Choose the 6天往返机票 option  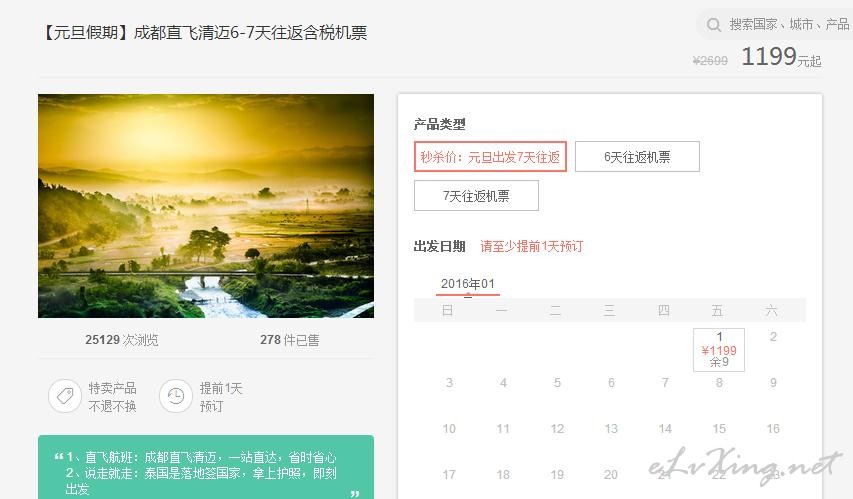click(637, 157)
